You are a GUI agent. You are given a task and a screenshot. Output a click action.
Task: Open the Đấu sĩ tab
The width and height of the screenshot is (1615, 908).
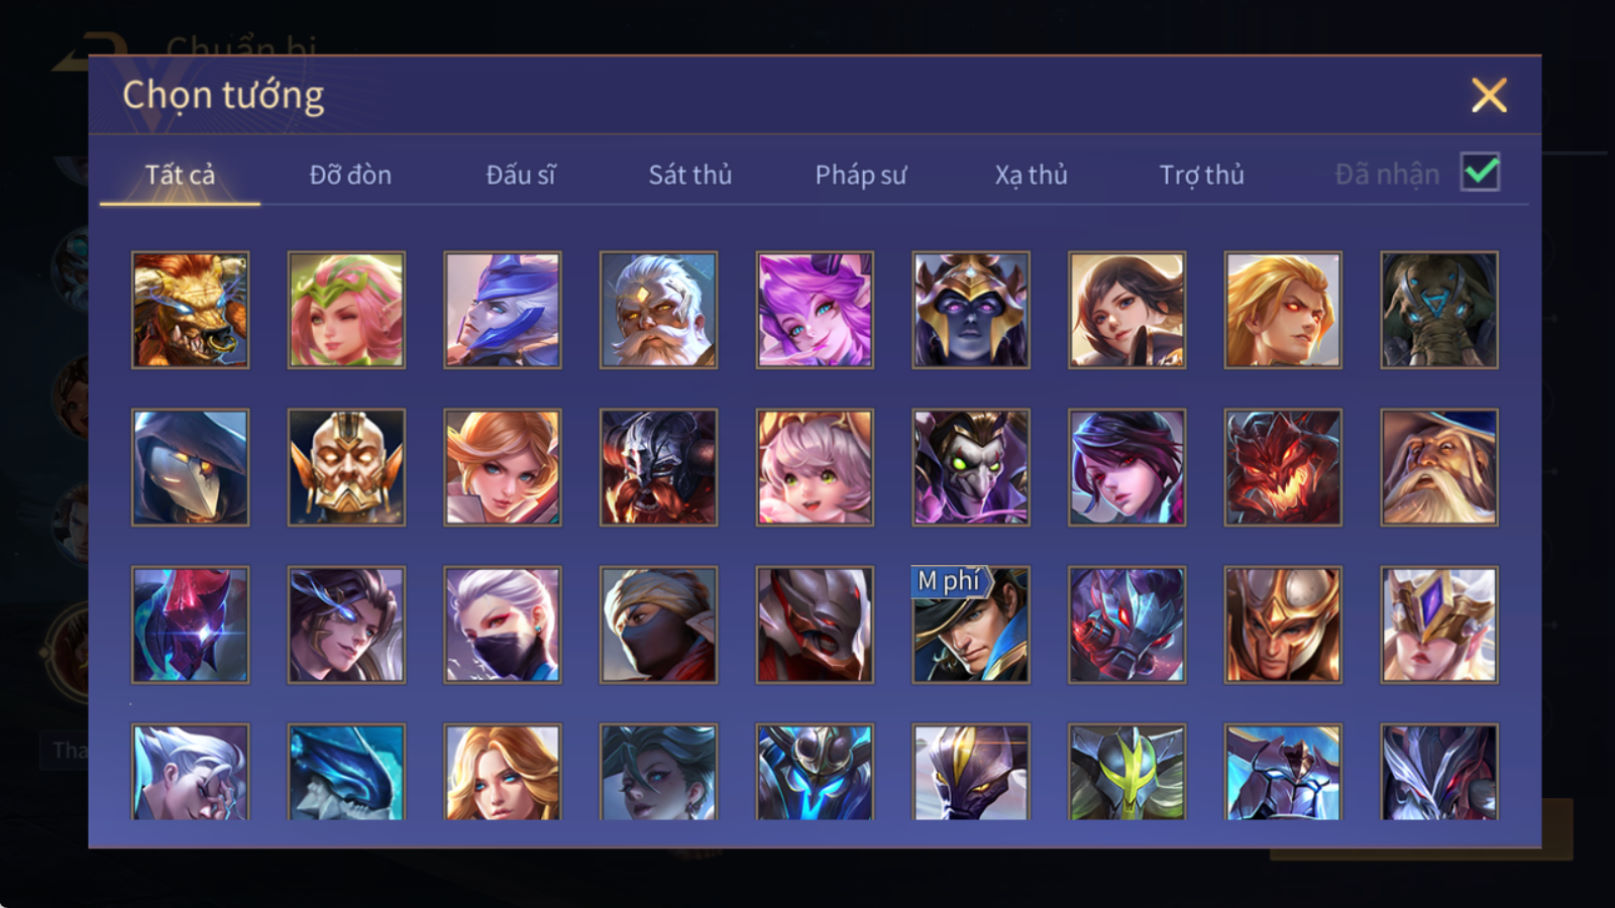click(520, 175)
